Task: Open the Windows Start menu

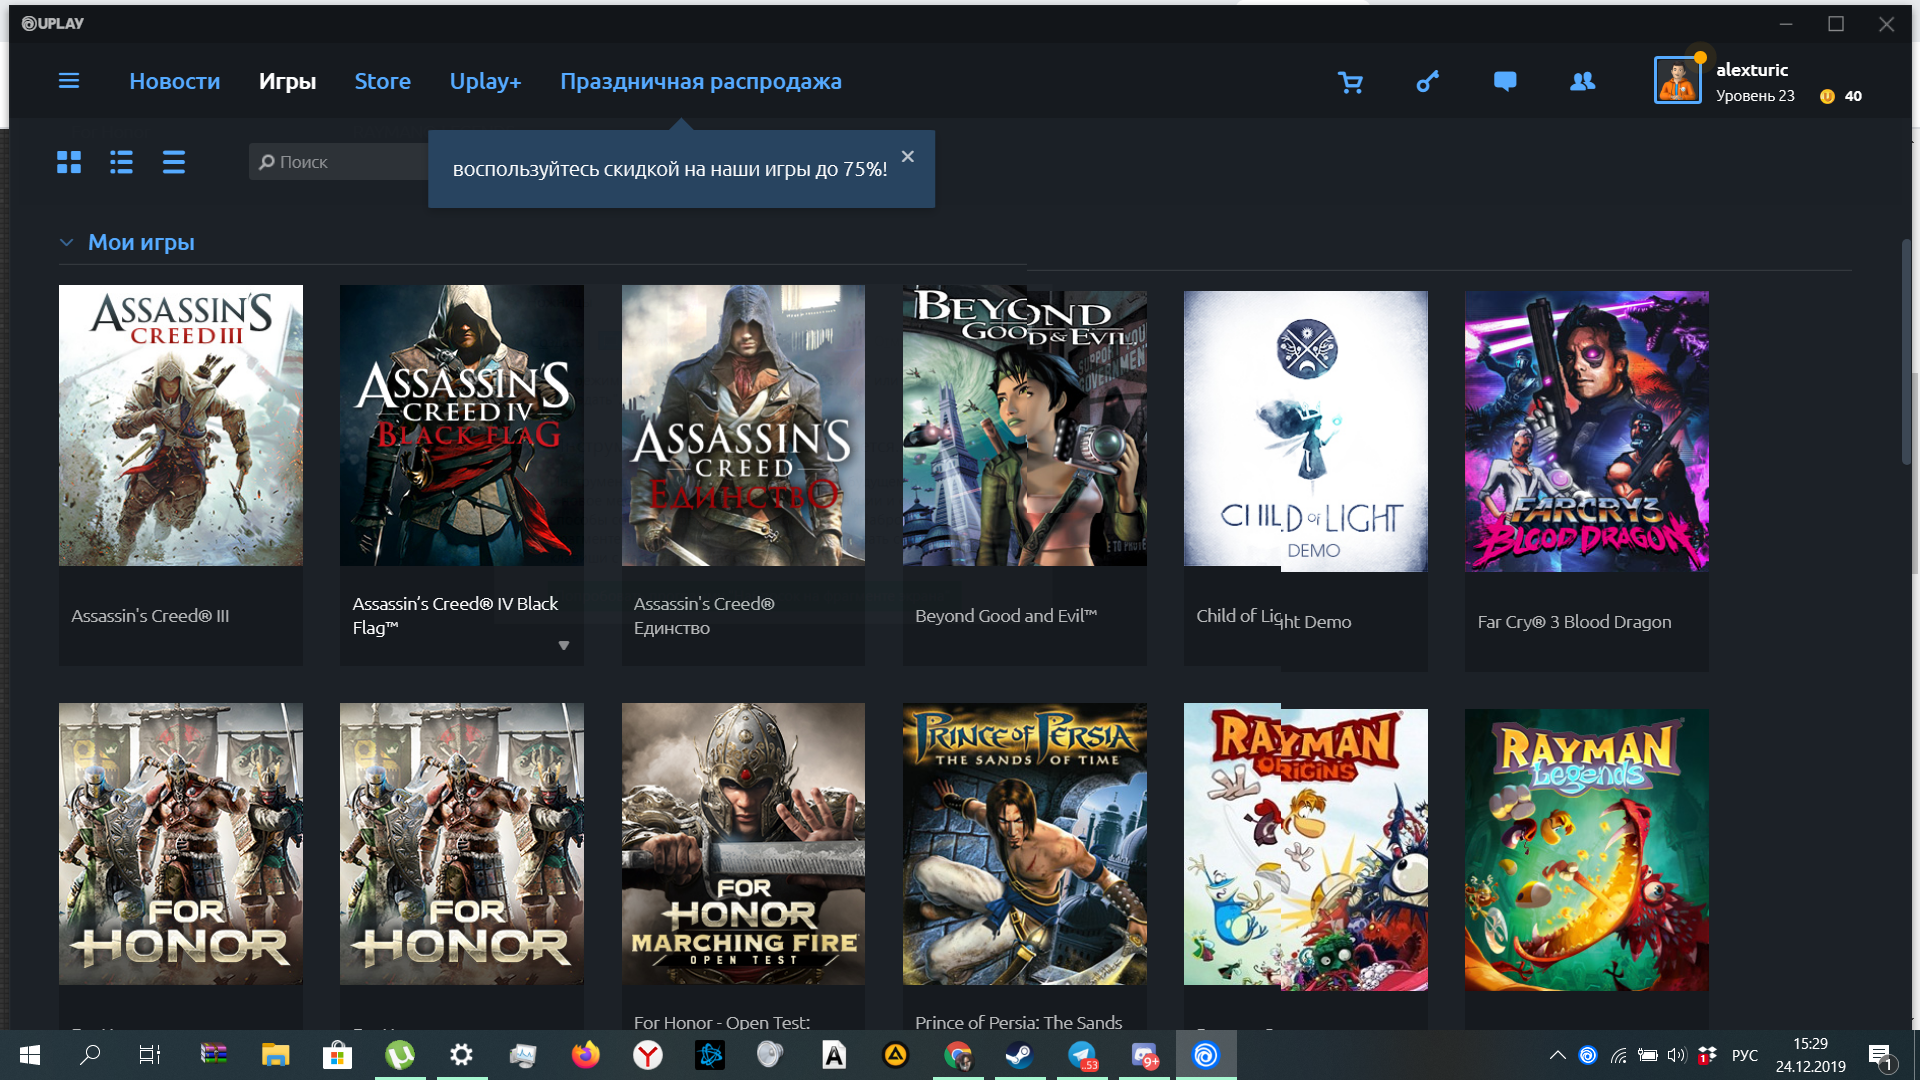Action: click(x=30, y=1055)
